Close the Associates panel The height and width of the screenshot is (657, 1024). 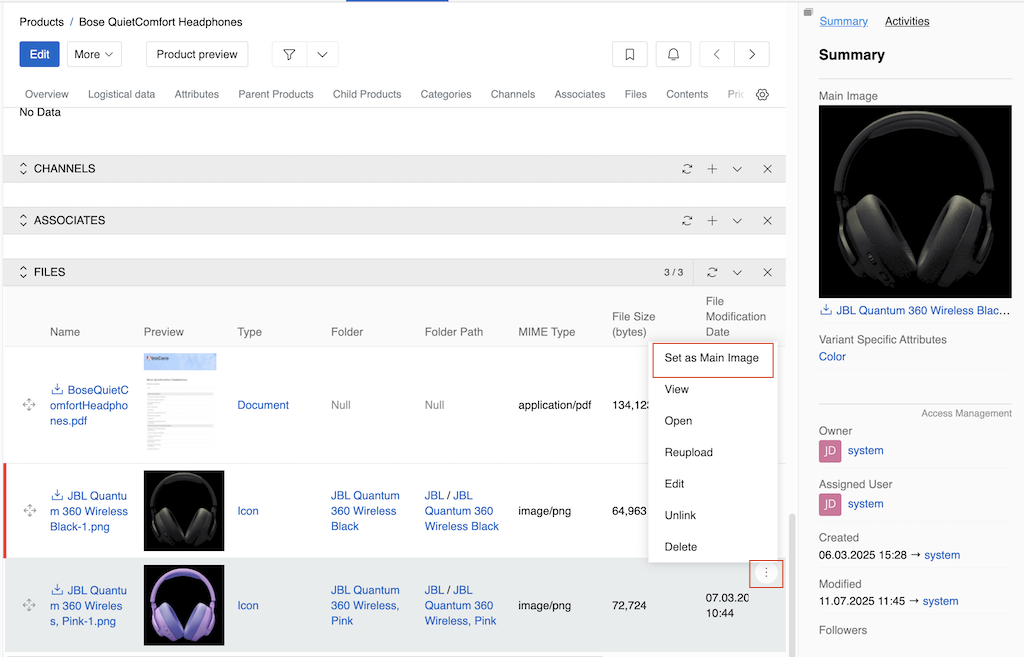767,221
